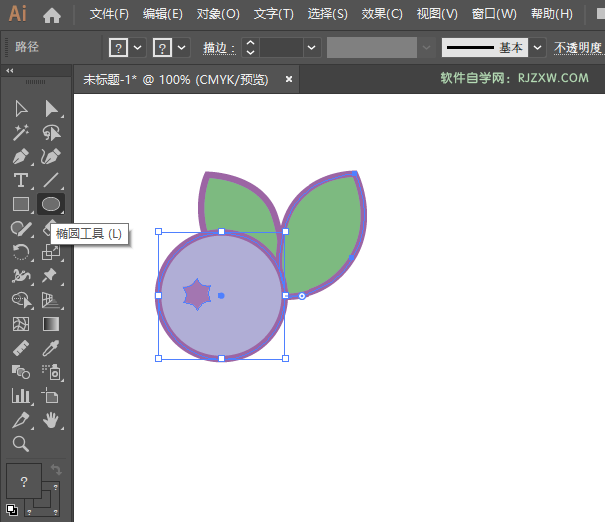Swap fill and stroke colors
The image size is (605, 522).
click(56, 470)
